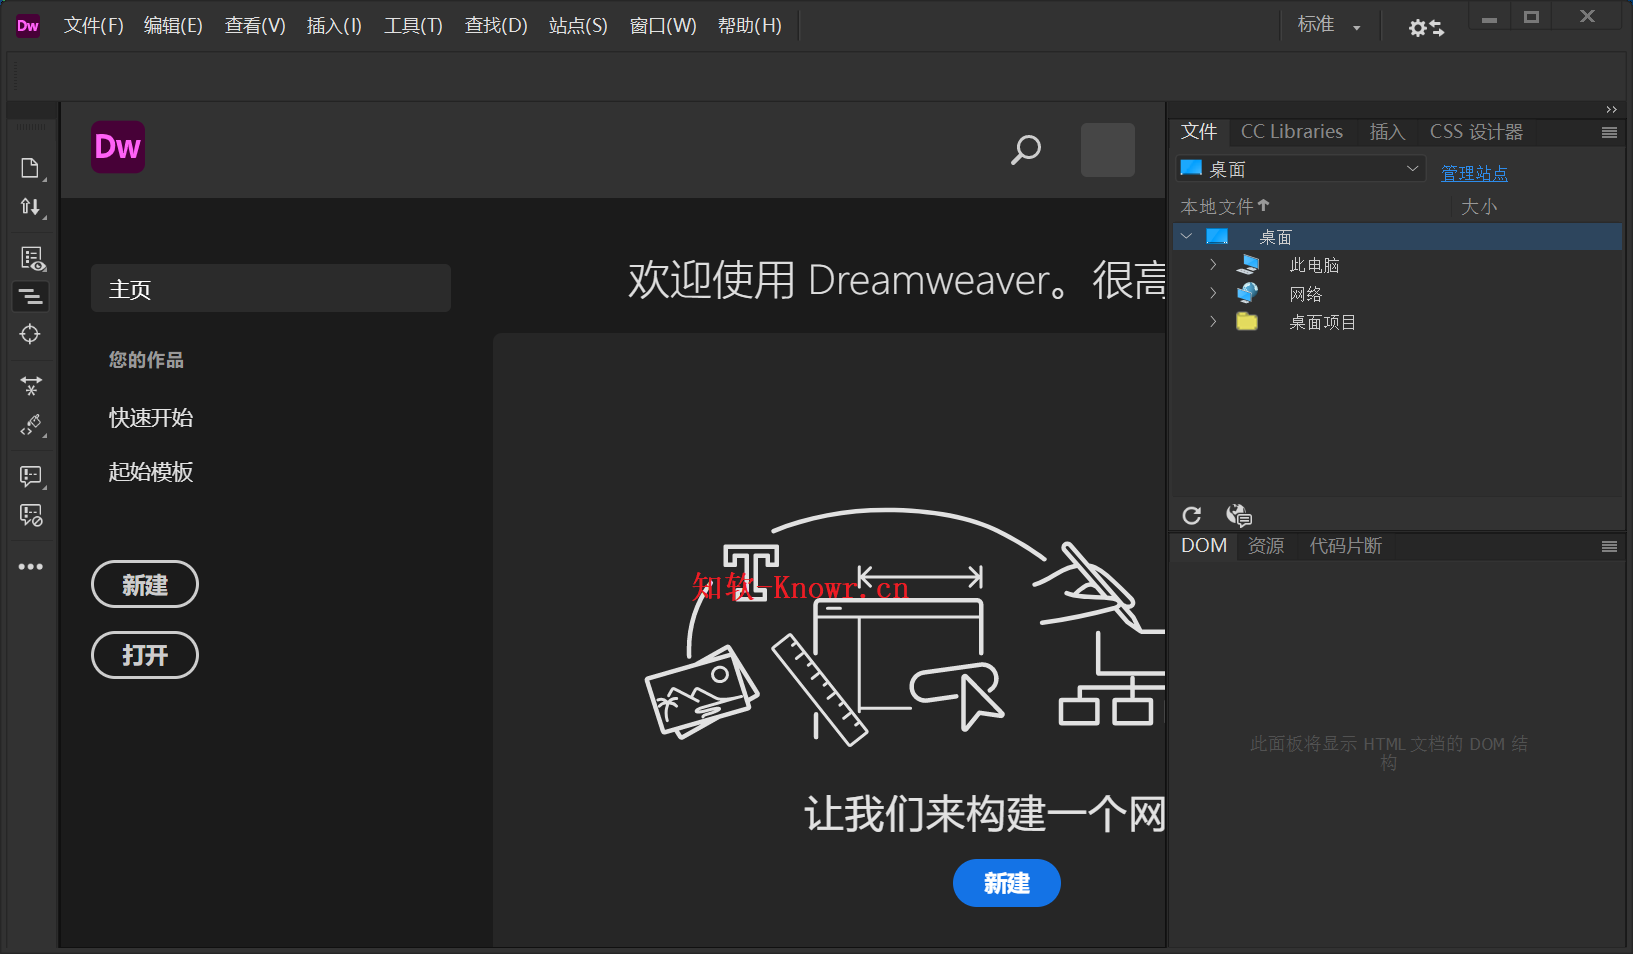
Task: Open sync settings gear icon
Action: 1426,28
